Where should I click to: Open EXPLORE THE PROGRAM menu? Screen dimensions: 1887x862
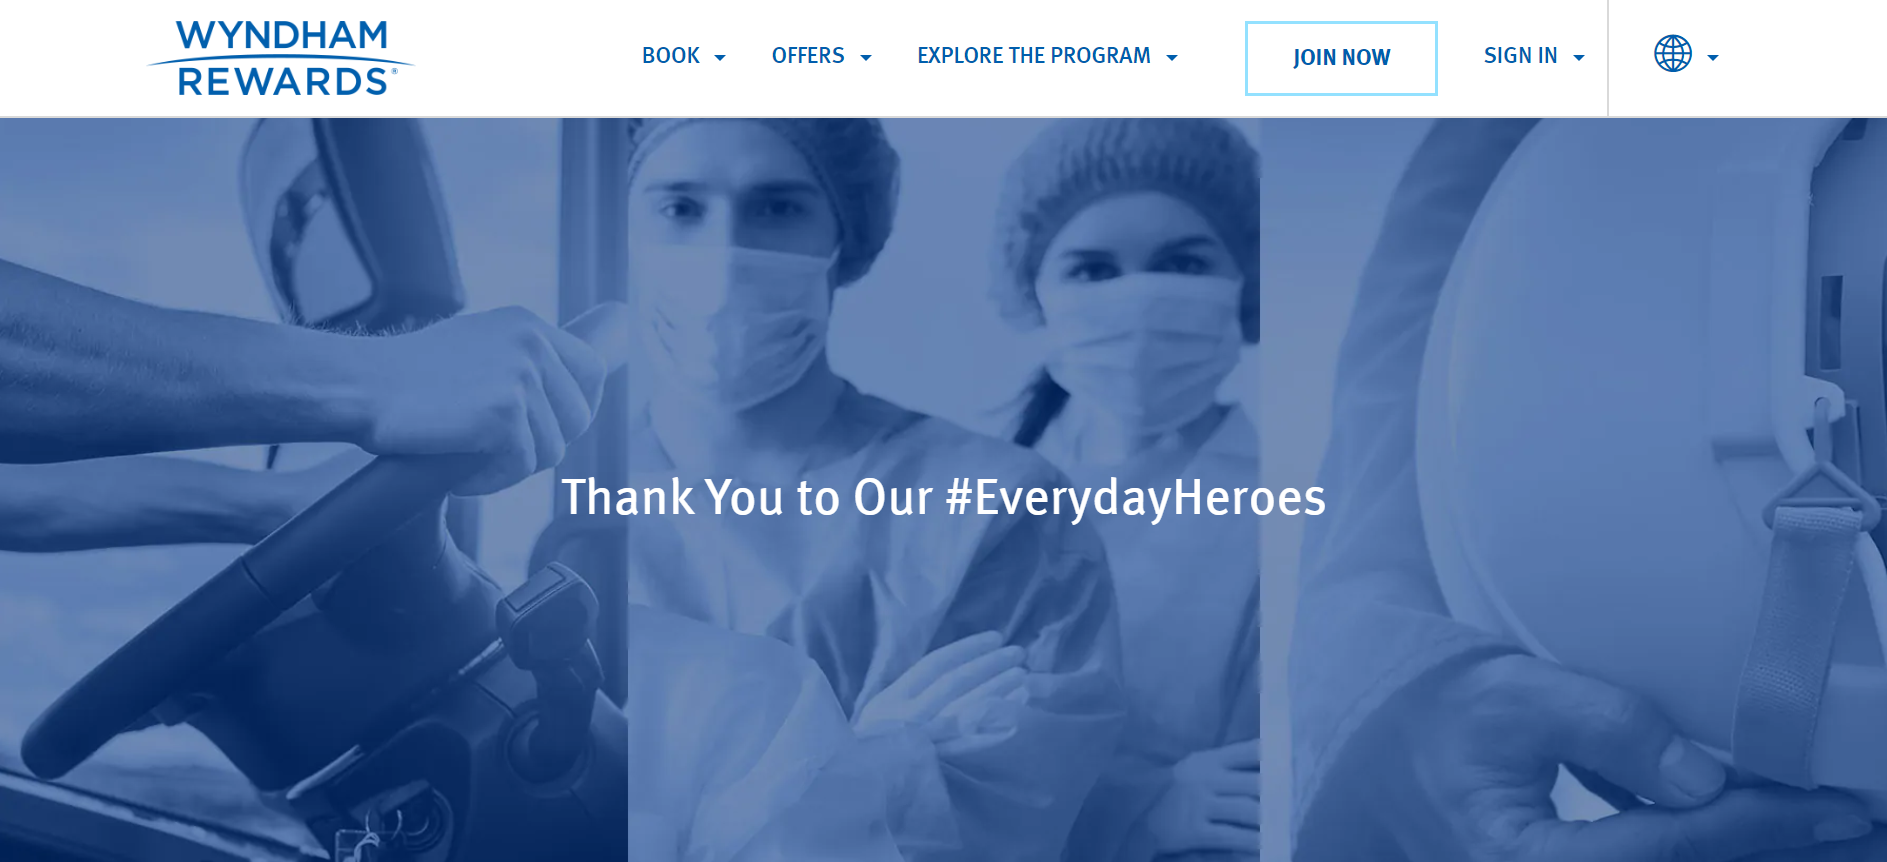point(1034,56)
